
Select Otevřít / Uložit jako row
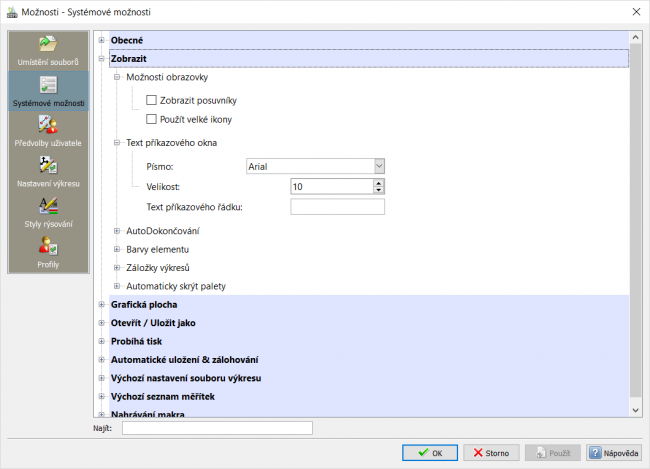pyautogui.click(x=369, y=323)
